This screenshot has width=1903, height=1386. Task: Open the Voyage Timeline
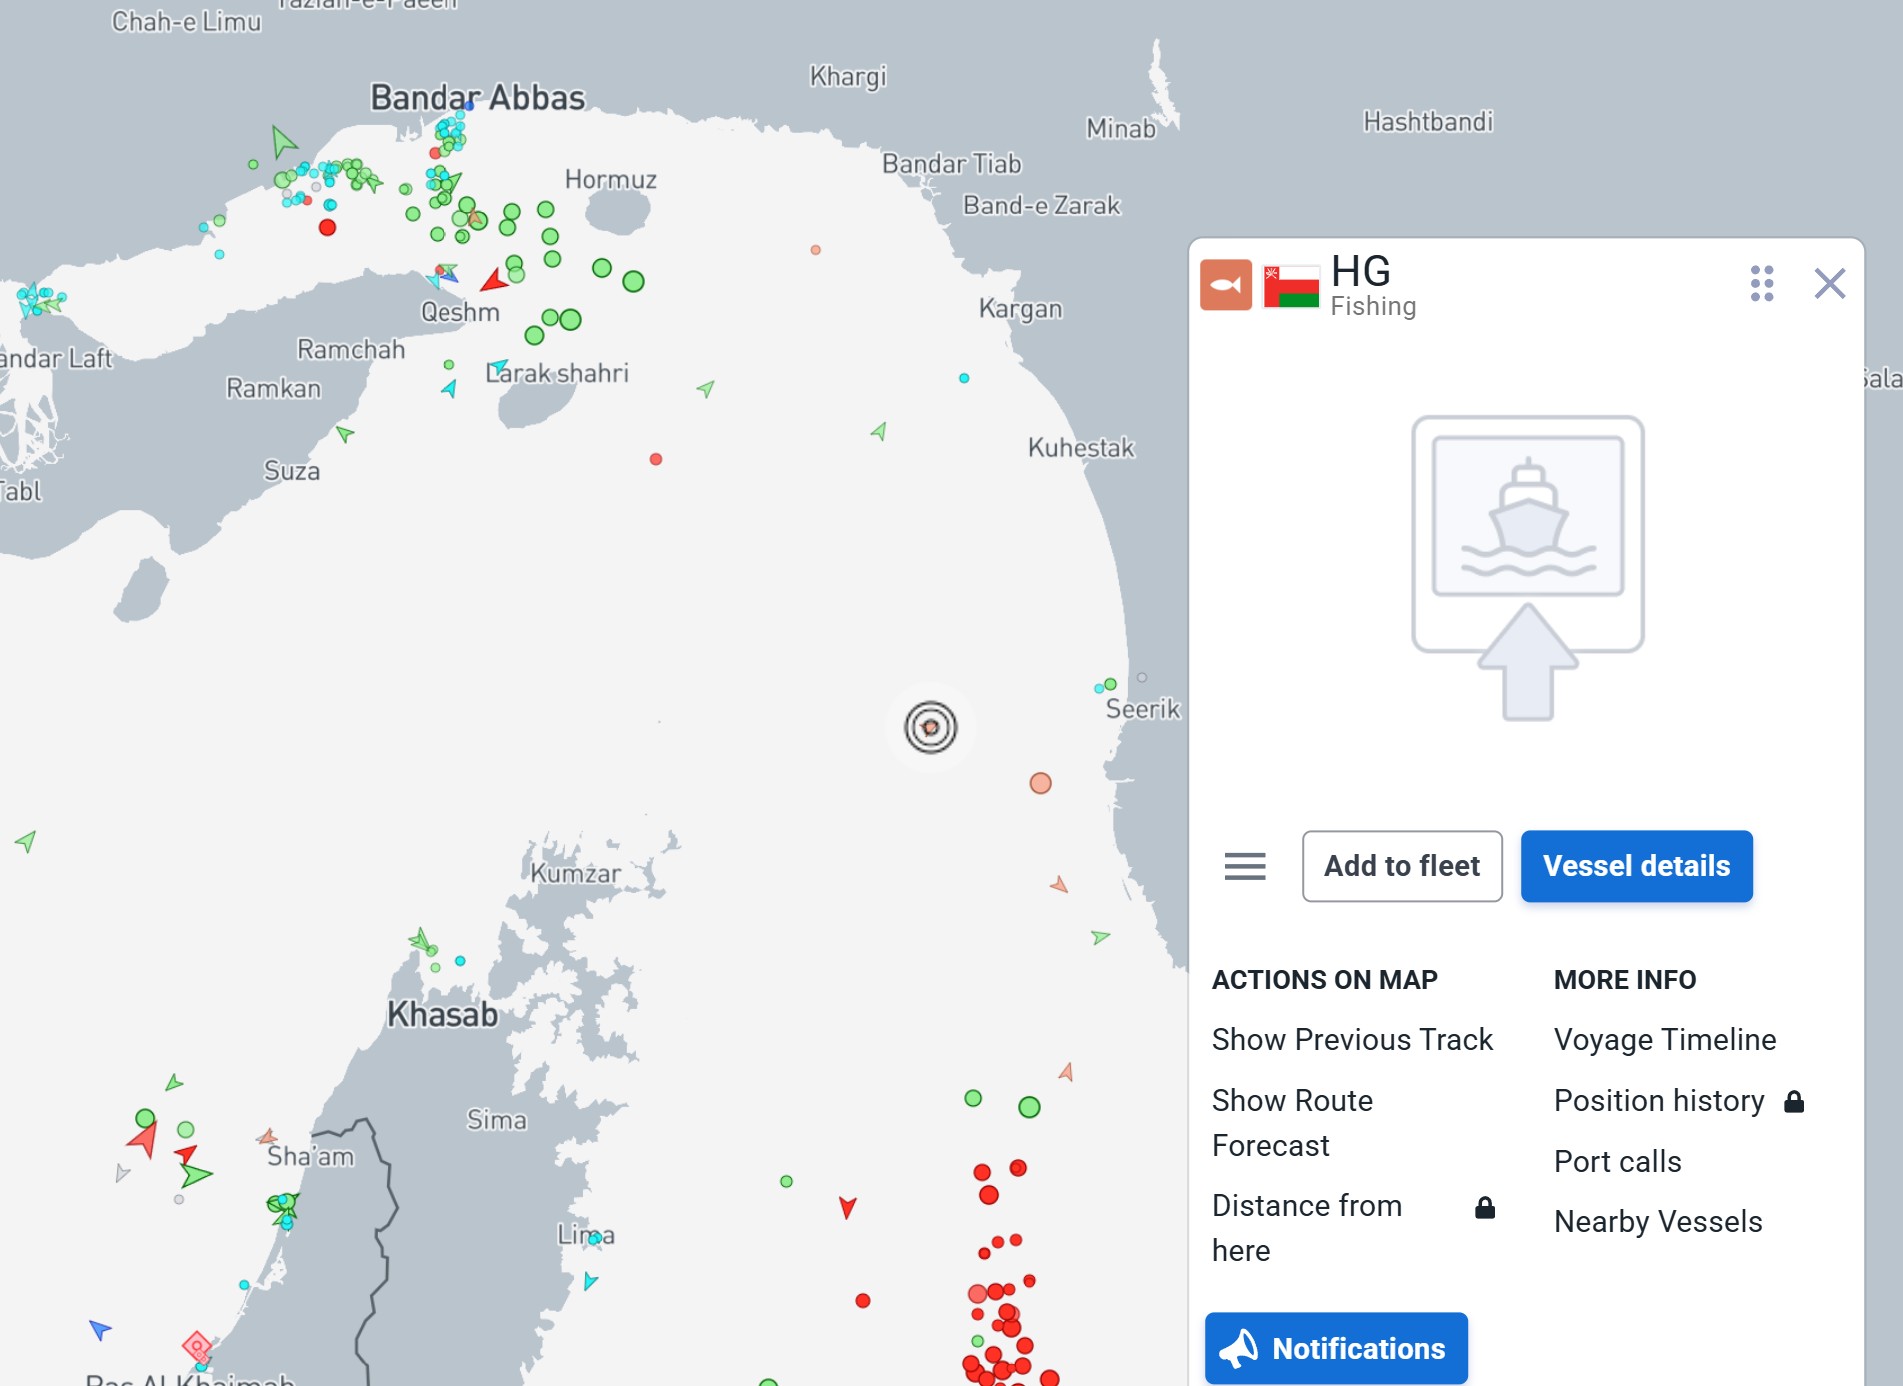tap(1665, 1040)
